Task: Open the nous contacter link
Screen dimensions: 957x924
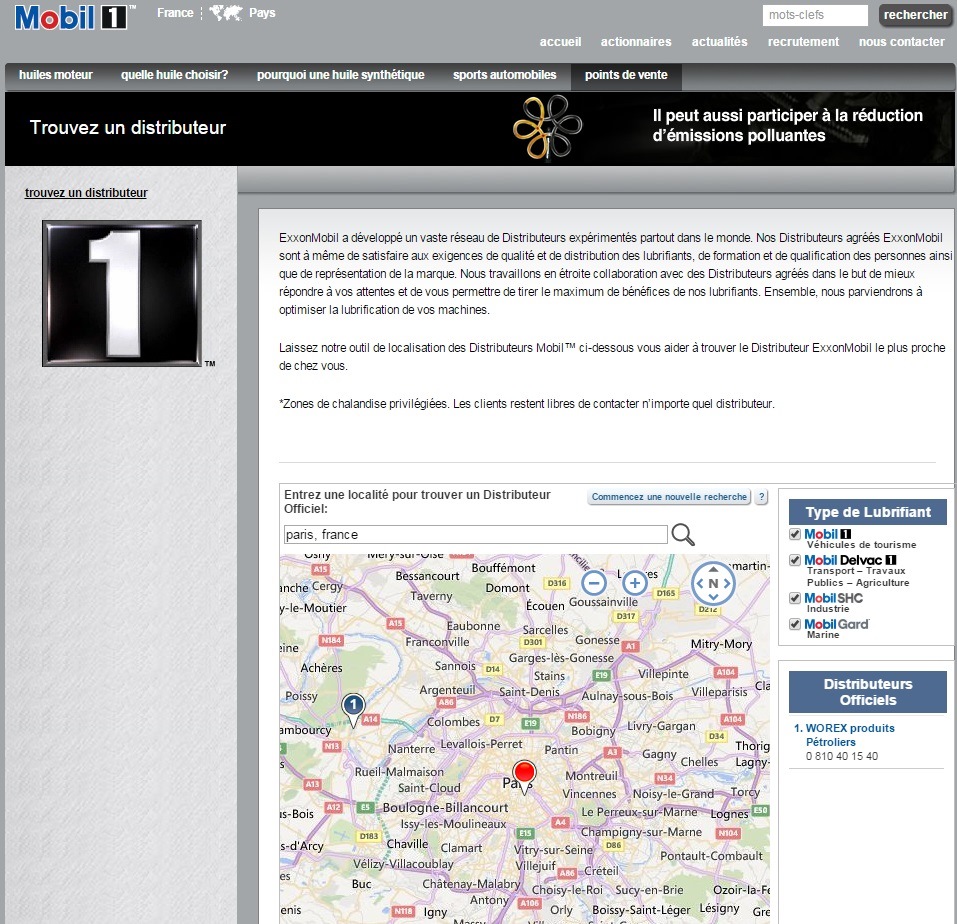Action: pos(901,42)
